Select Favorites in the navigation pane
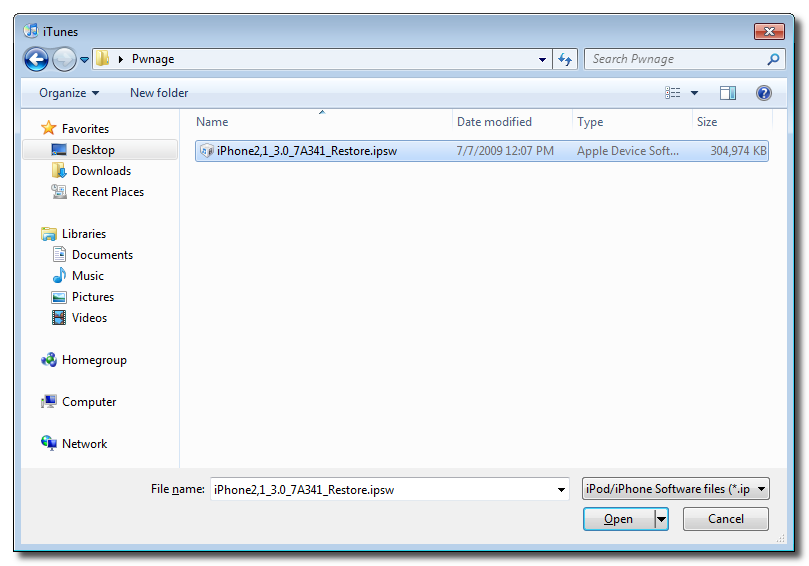Viewport: 809px width, 566px height. click(x=85, y=128)
